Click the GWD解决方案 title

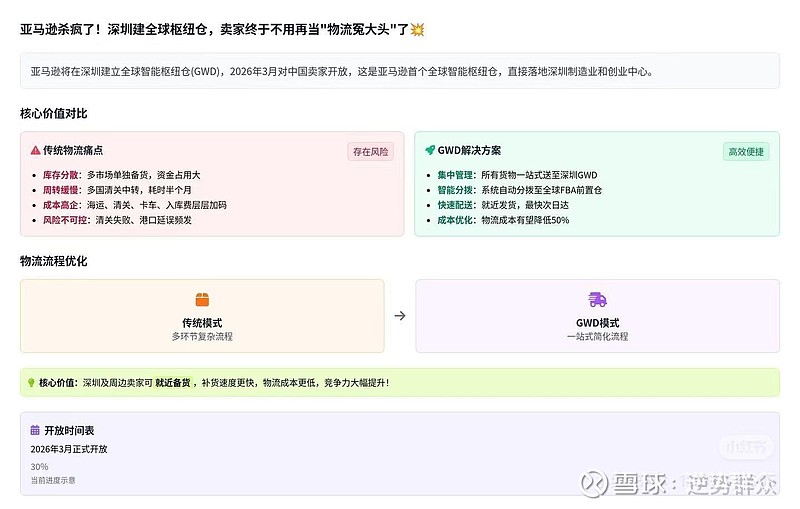tap(469, 150)
